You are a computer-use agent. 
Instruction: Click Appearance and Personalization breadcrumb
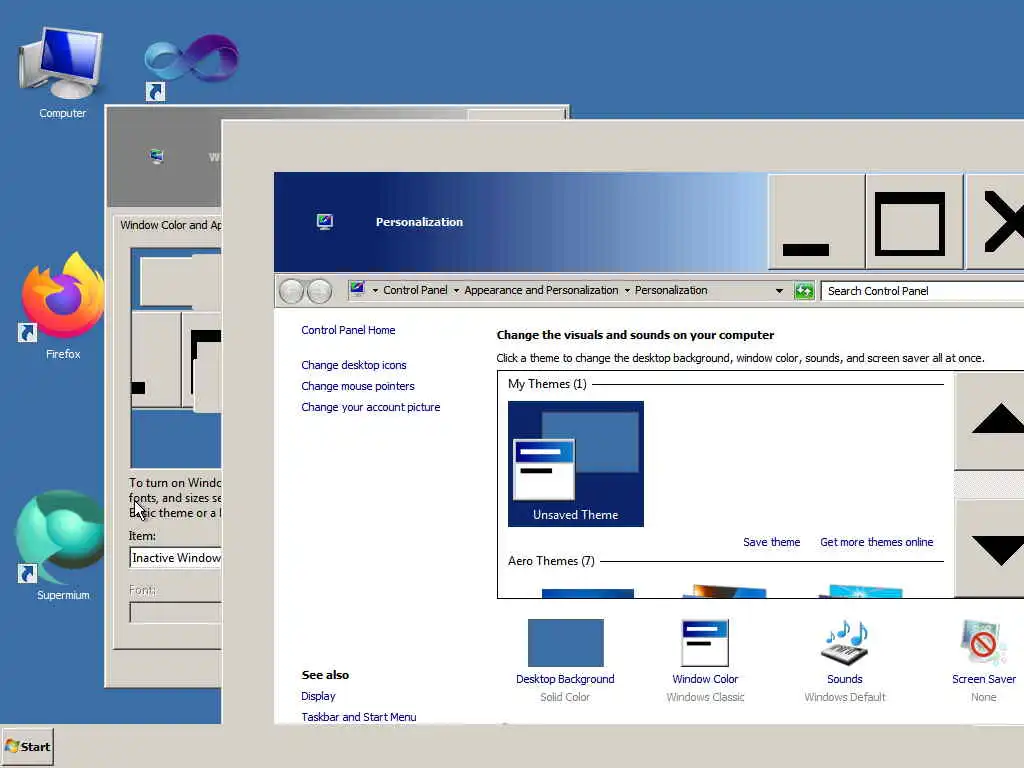(x=541, y=290)
